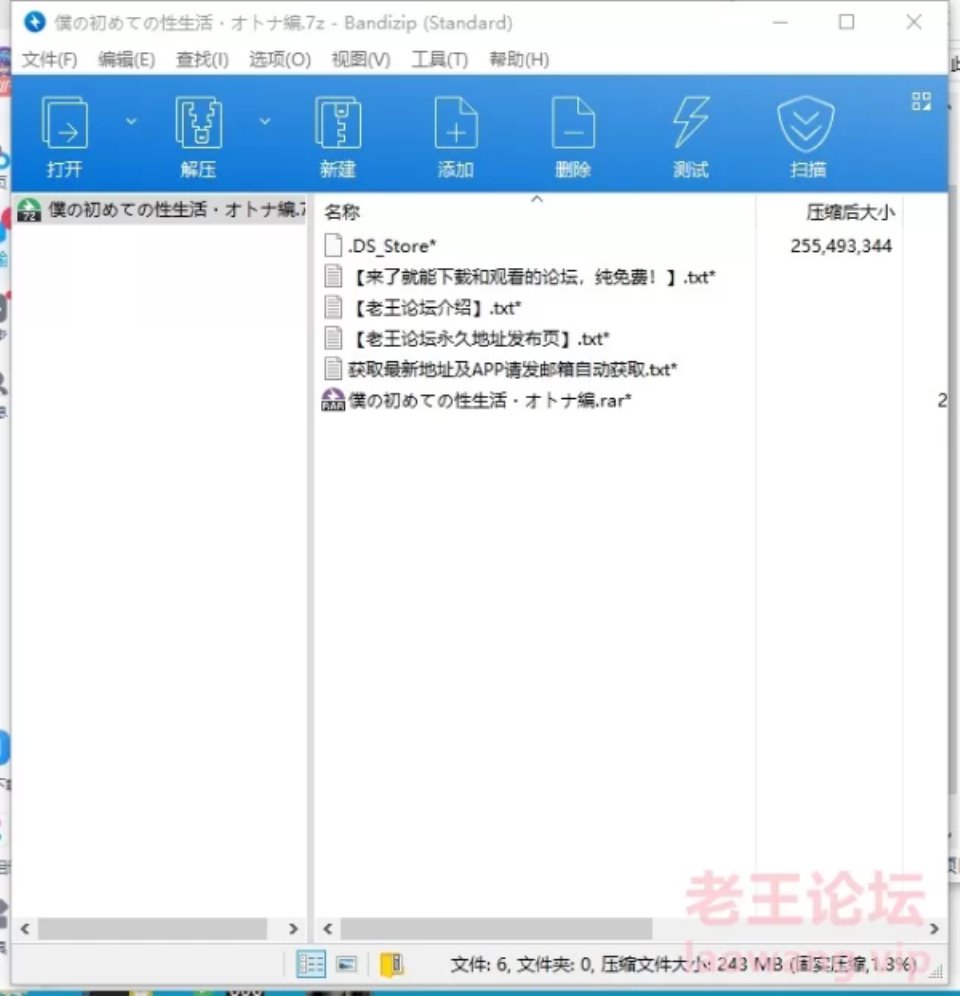Expand the 打开 dropdown arrow
Image resolution: width=960 pixels, height=996 pixels.
pyautogui.click(x=132, y=121)
